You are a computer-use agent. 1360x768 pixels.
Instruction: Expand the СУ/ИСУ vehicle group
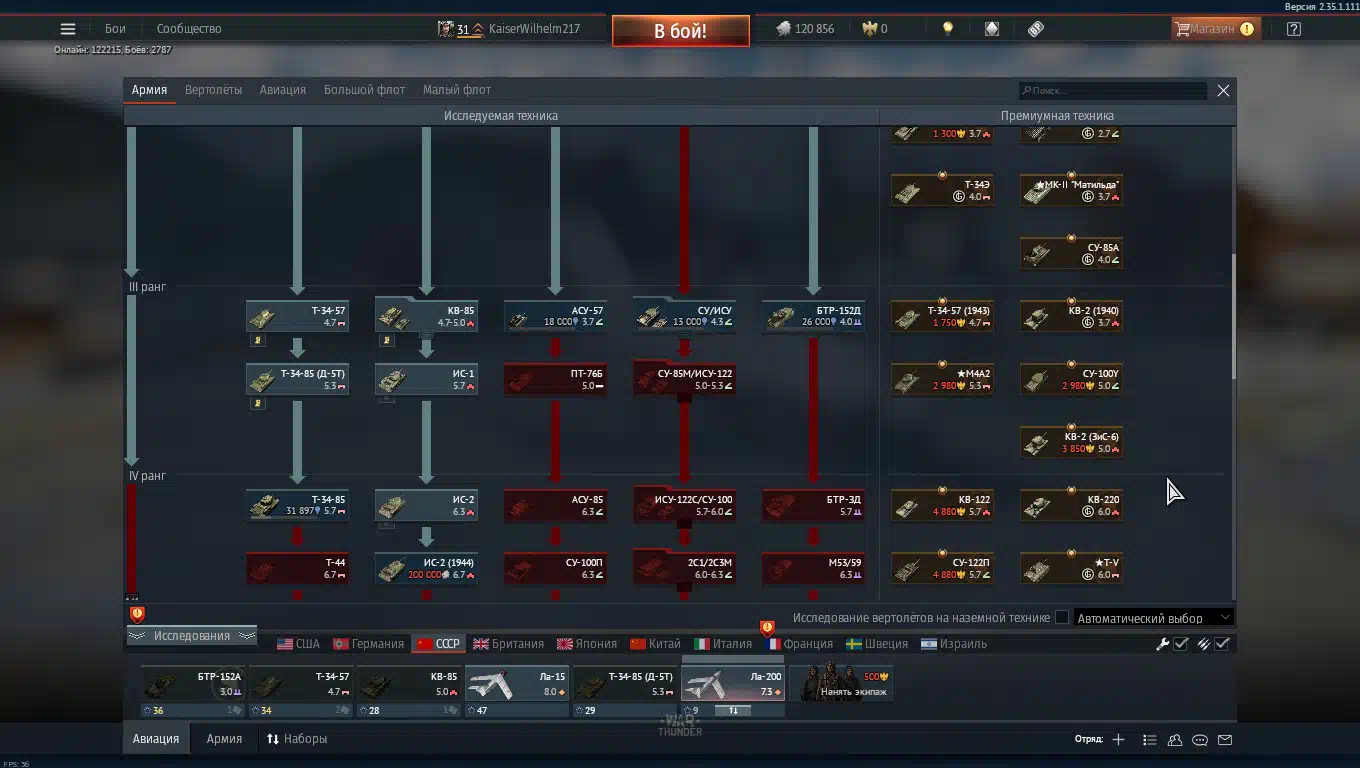click(685, 316)
